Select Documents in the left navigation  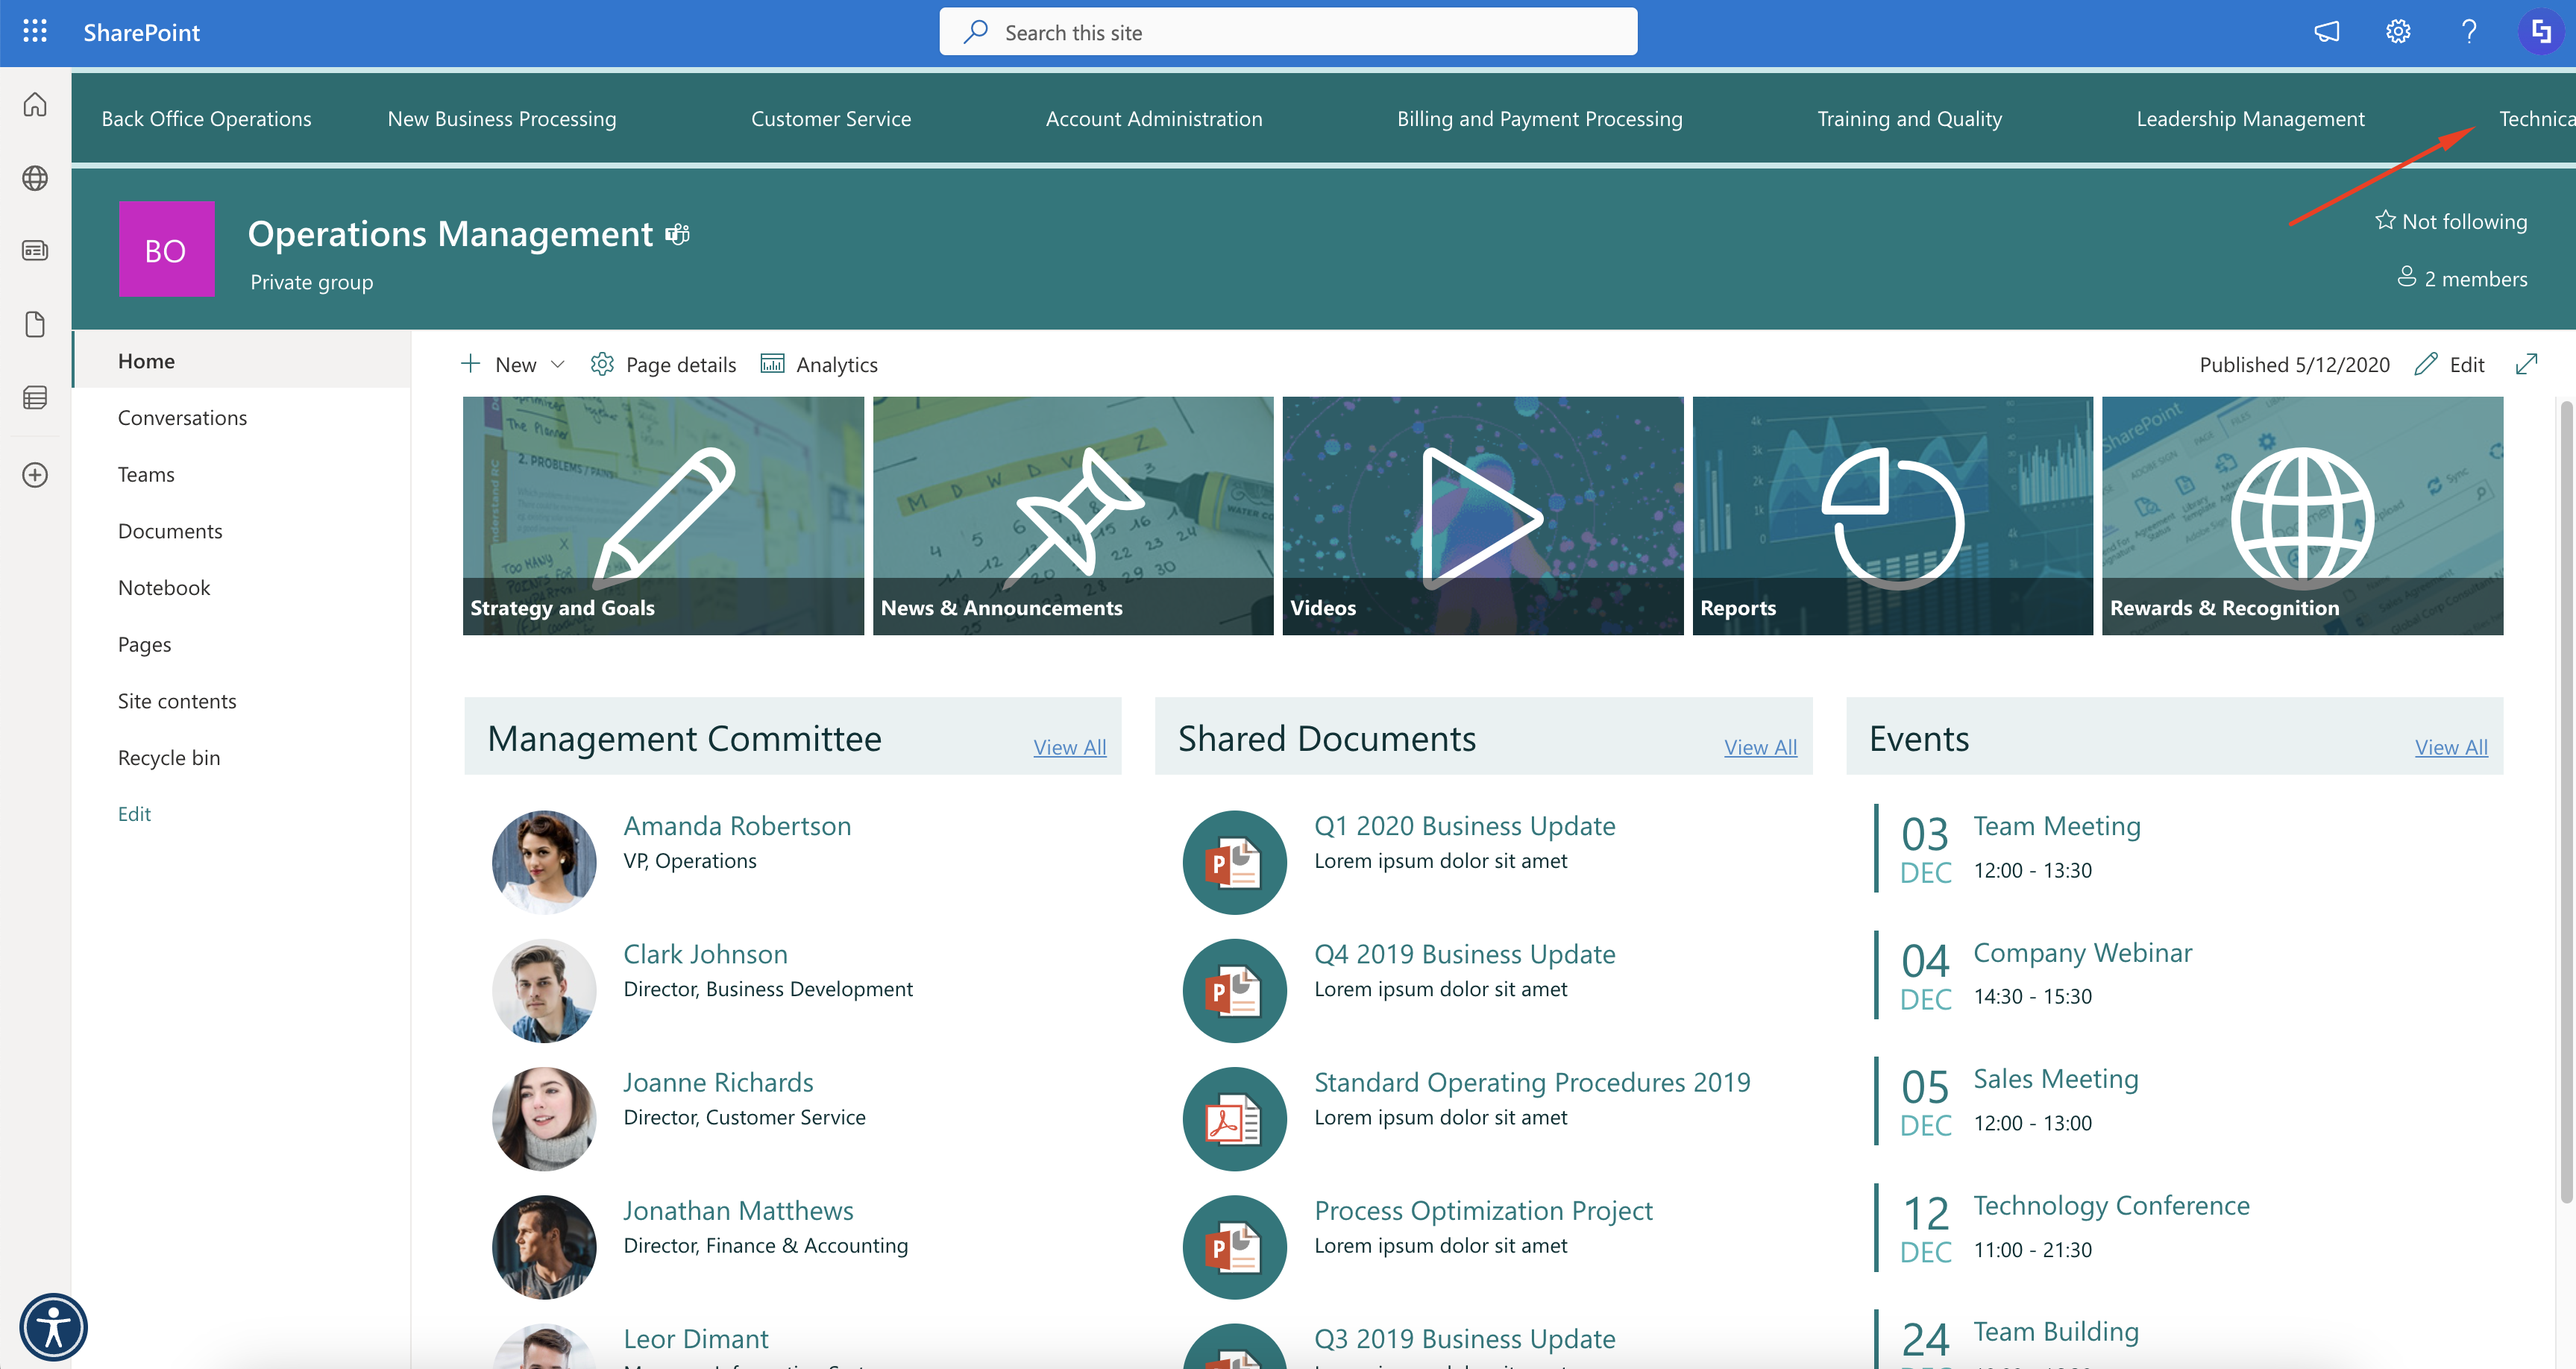tap(170, 531)
